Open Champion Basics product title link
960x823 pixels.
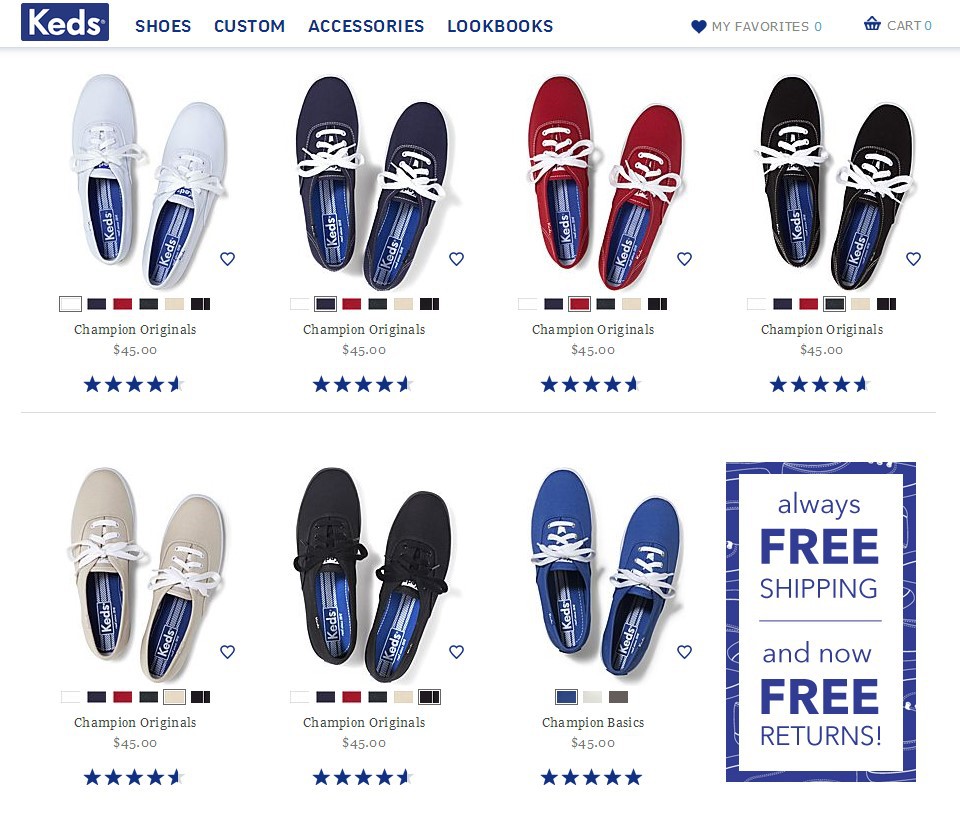[x=593, y=723]
